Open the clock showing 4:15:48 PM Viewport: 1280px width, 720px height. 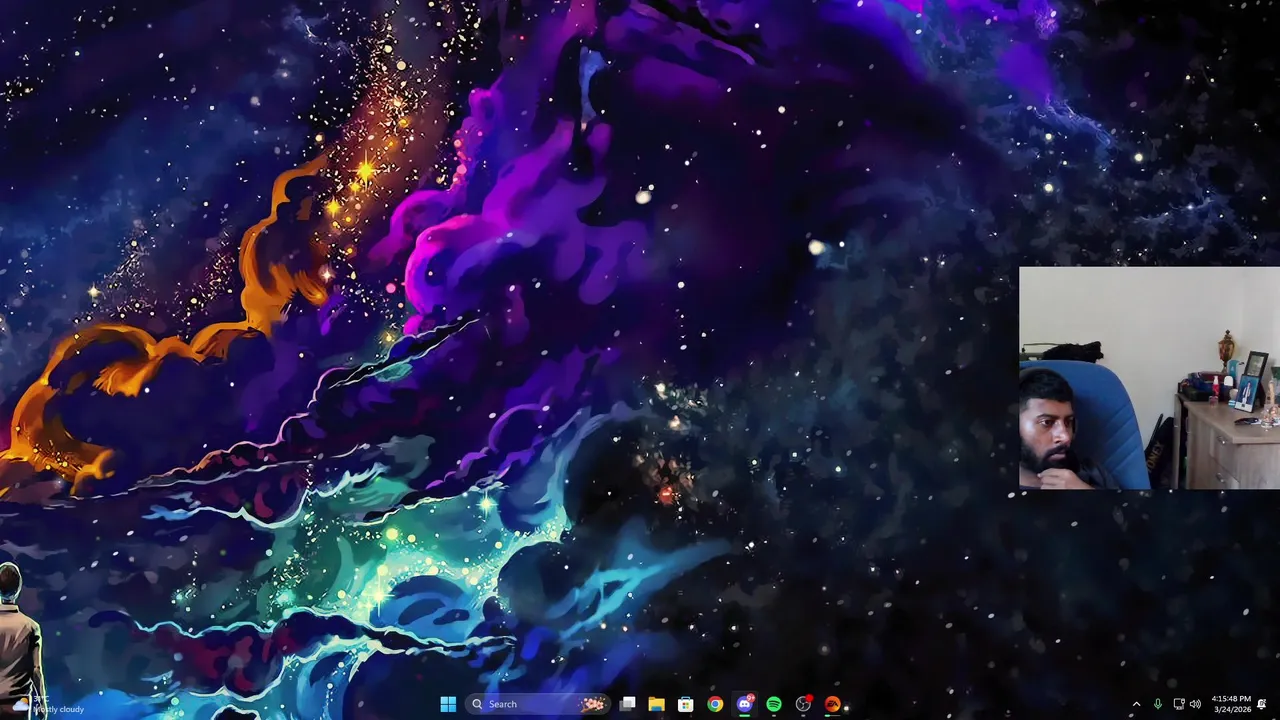1231,704
